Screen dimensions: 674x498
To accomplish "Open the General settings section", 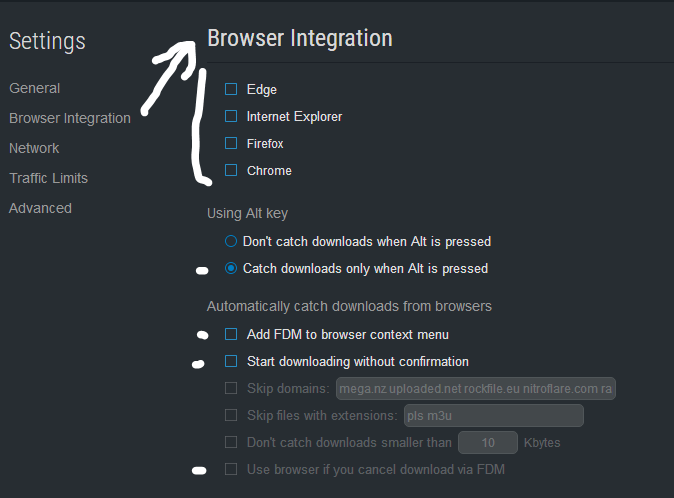I will click(x=34, y=88).
